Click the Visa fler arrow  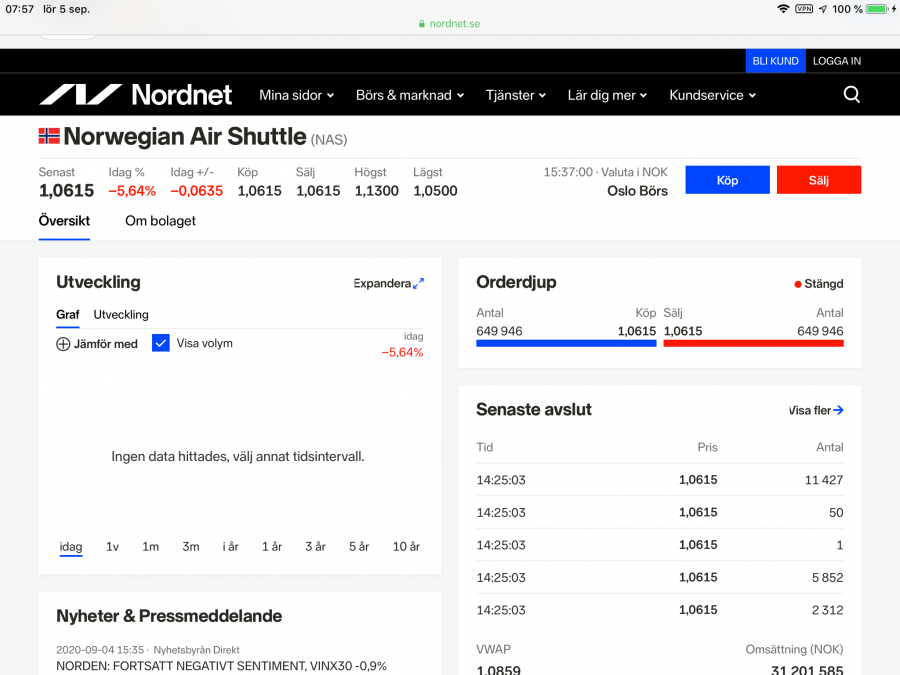pos(838,410)
